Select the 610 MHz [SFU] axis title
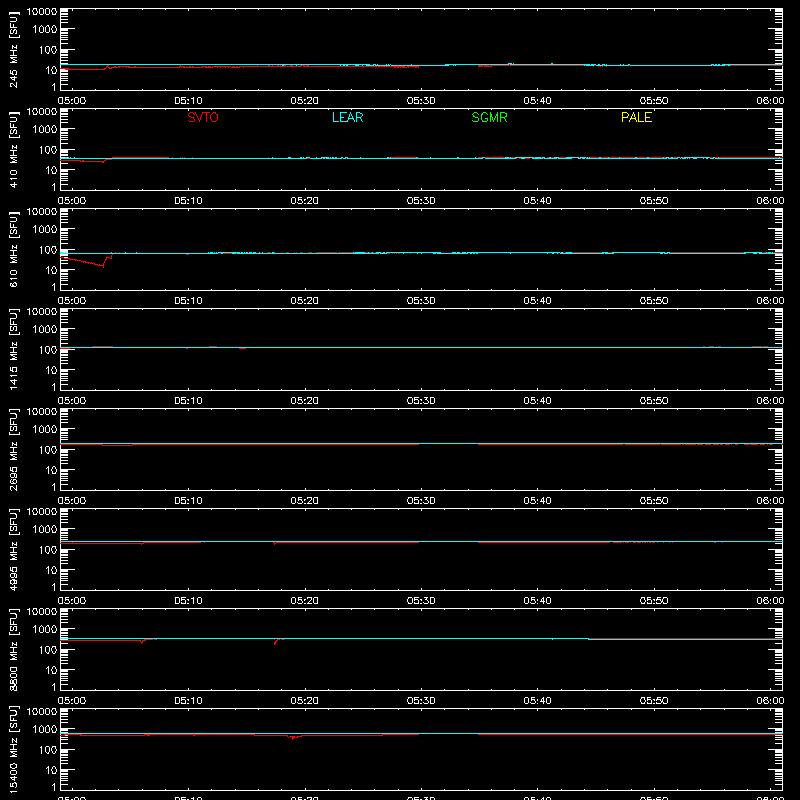Image resolution: width=800 pixels, height=800 pixels. coord(13,249)
